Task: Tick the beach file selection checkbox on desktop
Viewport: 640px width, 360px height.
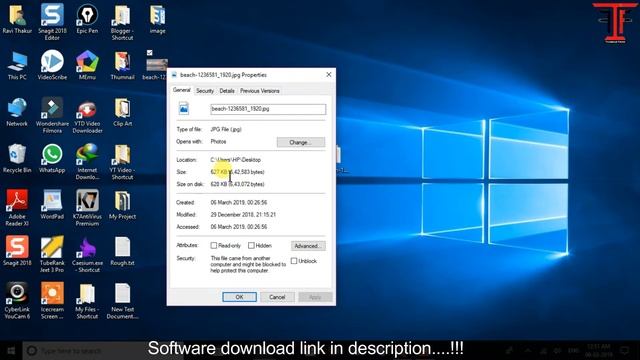Action: [x=150, y=53]
